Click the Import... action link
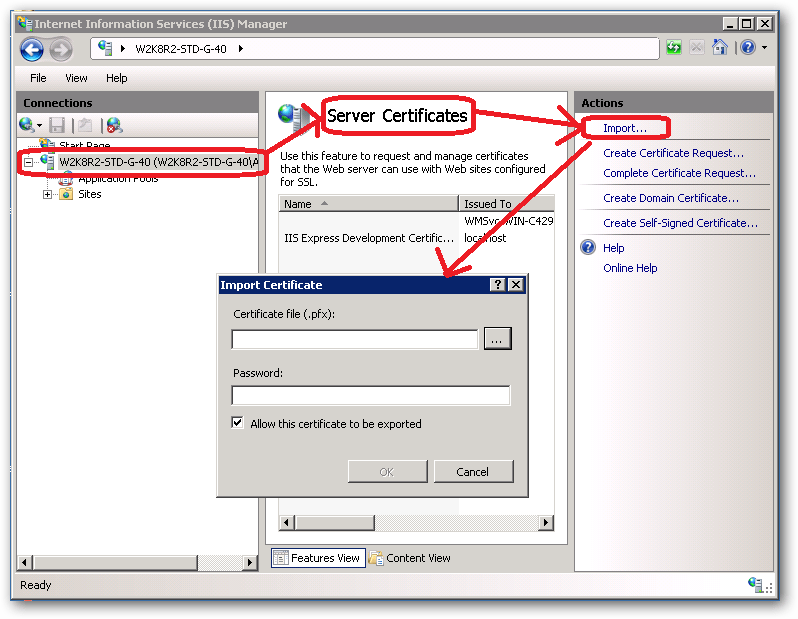The height and width of the screenshot is (619, 798). pyautogui.click(x=625, y=128)
